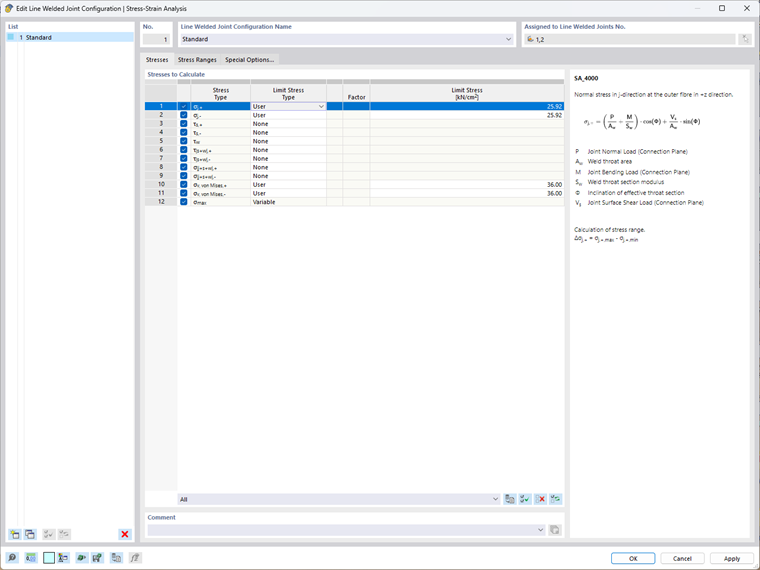Select the Standard entry in the List
The width and height of the screenshot is (760, 570).
(x=70, y=37)
